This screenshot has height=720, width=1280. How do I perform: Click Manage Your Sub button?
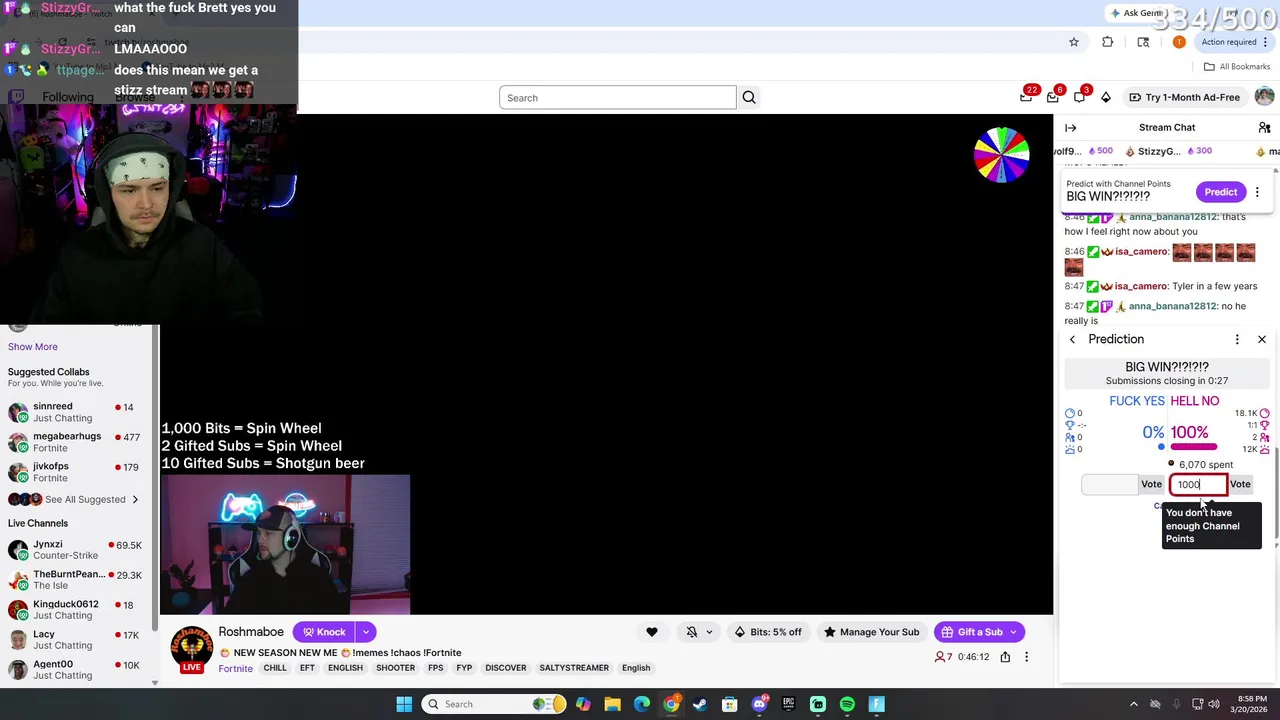point(870,632)
